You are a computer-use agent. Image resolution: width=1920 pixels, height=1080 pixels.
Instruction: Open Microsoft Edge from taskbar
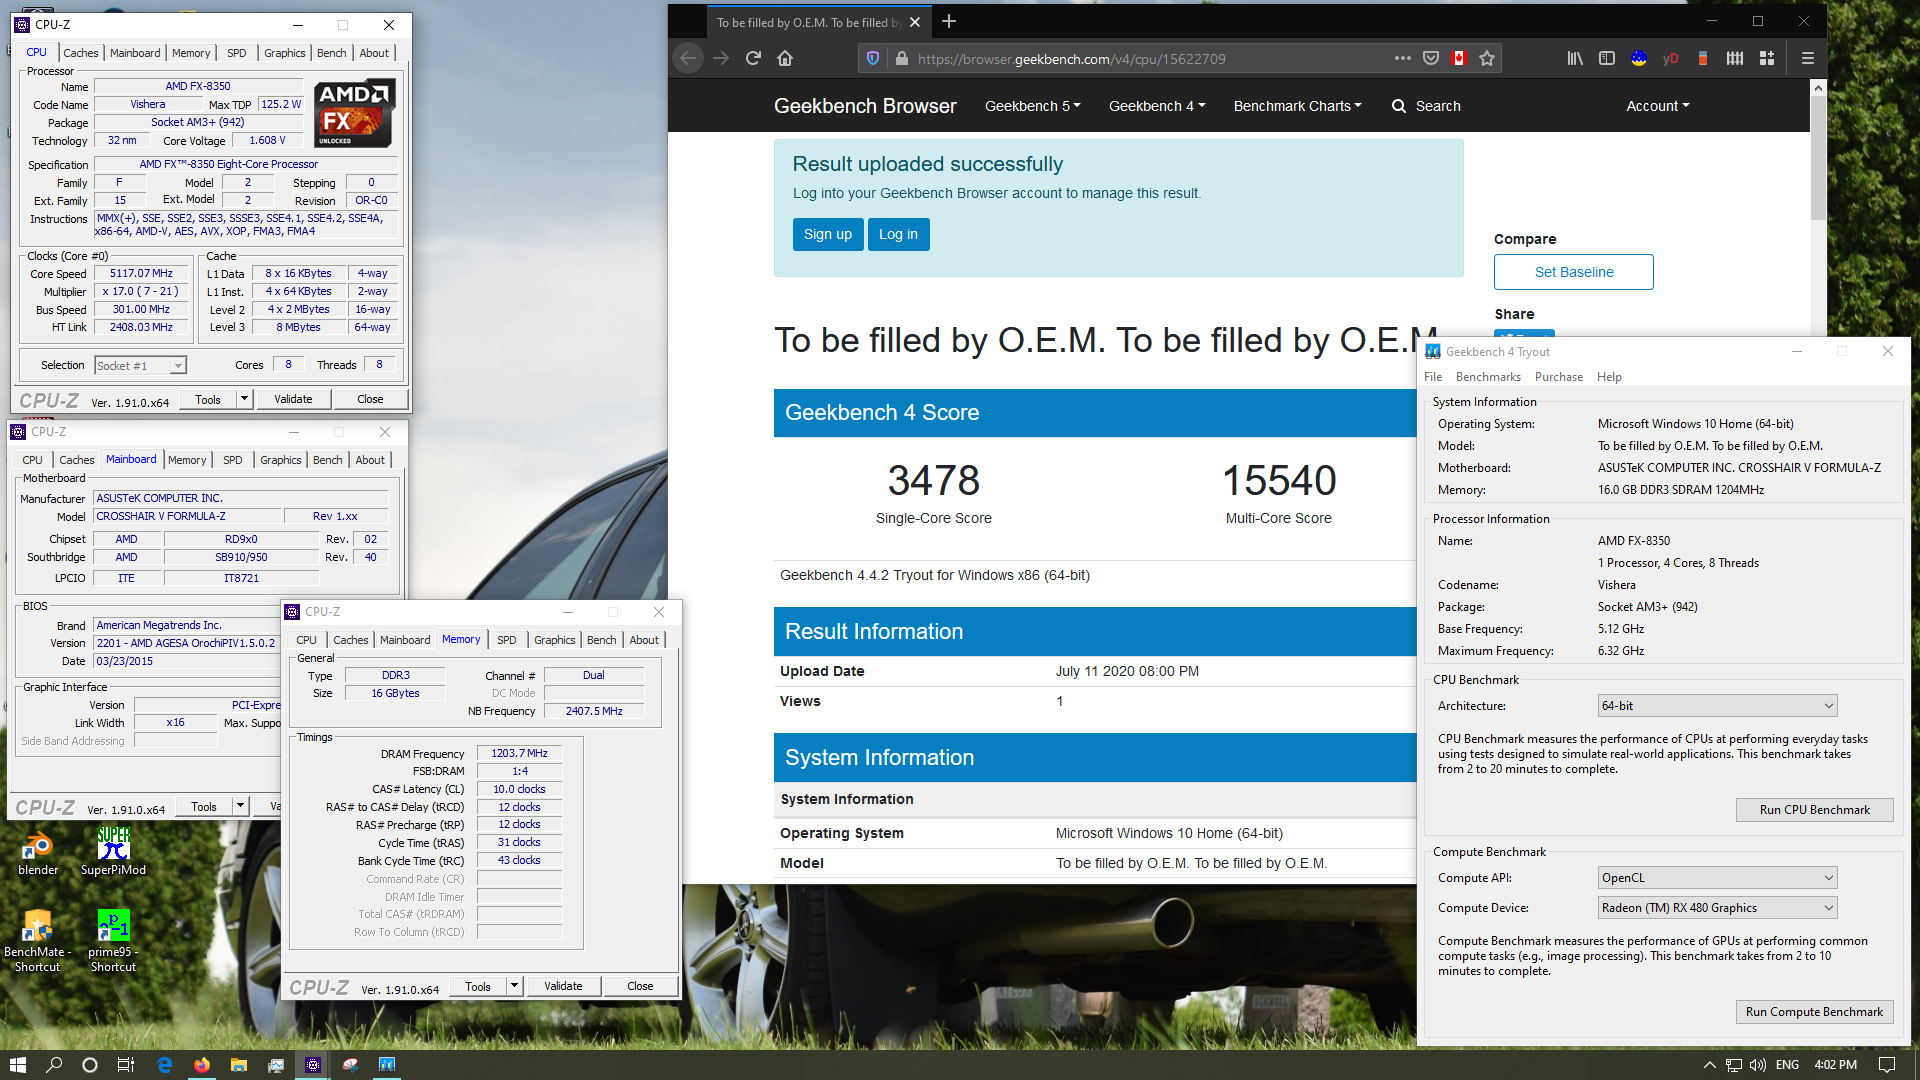click(x=164, y=1065)
